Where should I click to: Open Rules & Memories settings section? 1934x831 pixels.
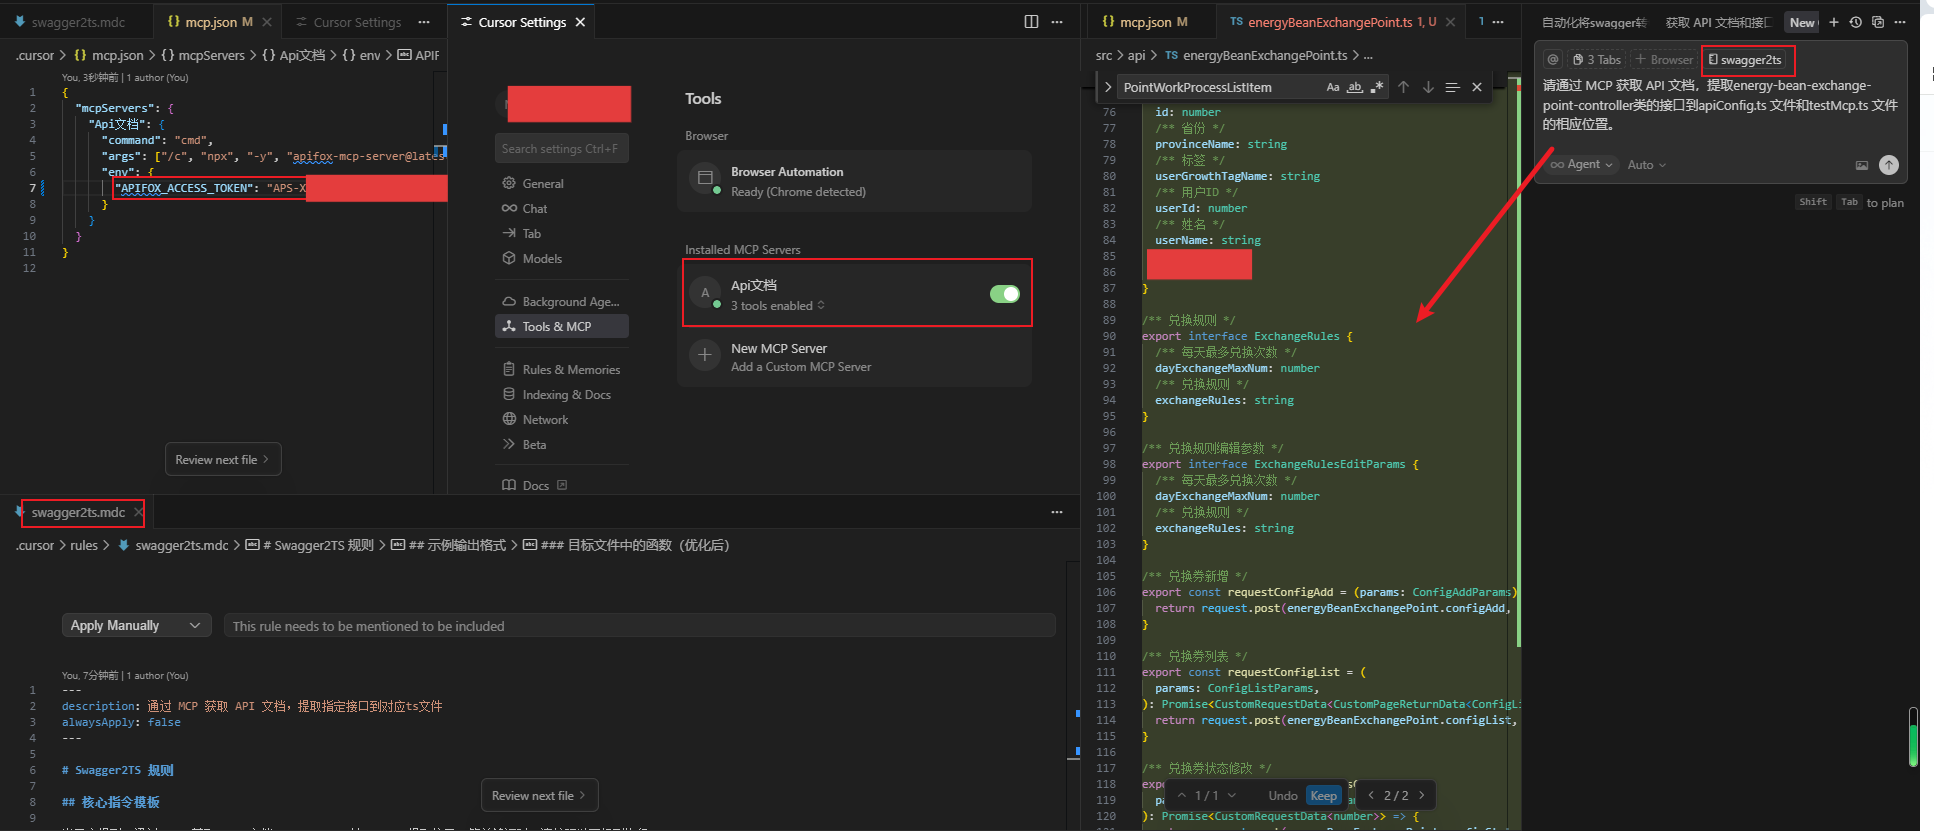570,370
